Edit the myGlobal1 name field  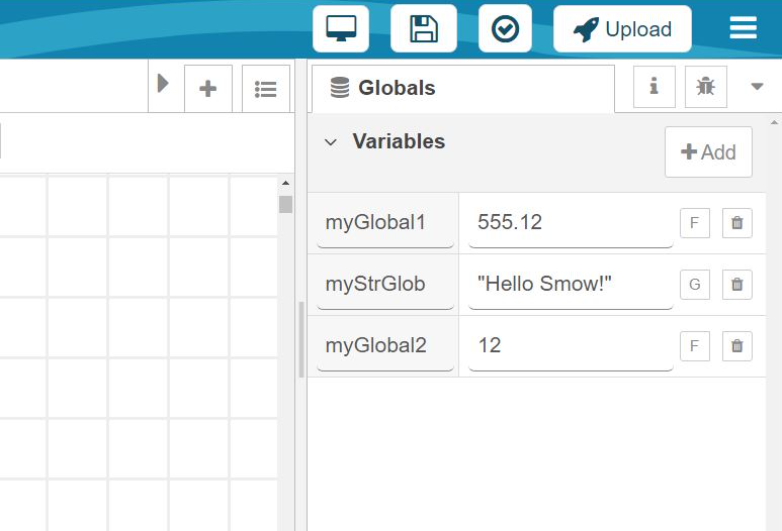(386, 222)
